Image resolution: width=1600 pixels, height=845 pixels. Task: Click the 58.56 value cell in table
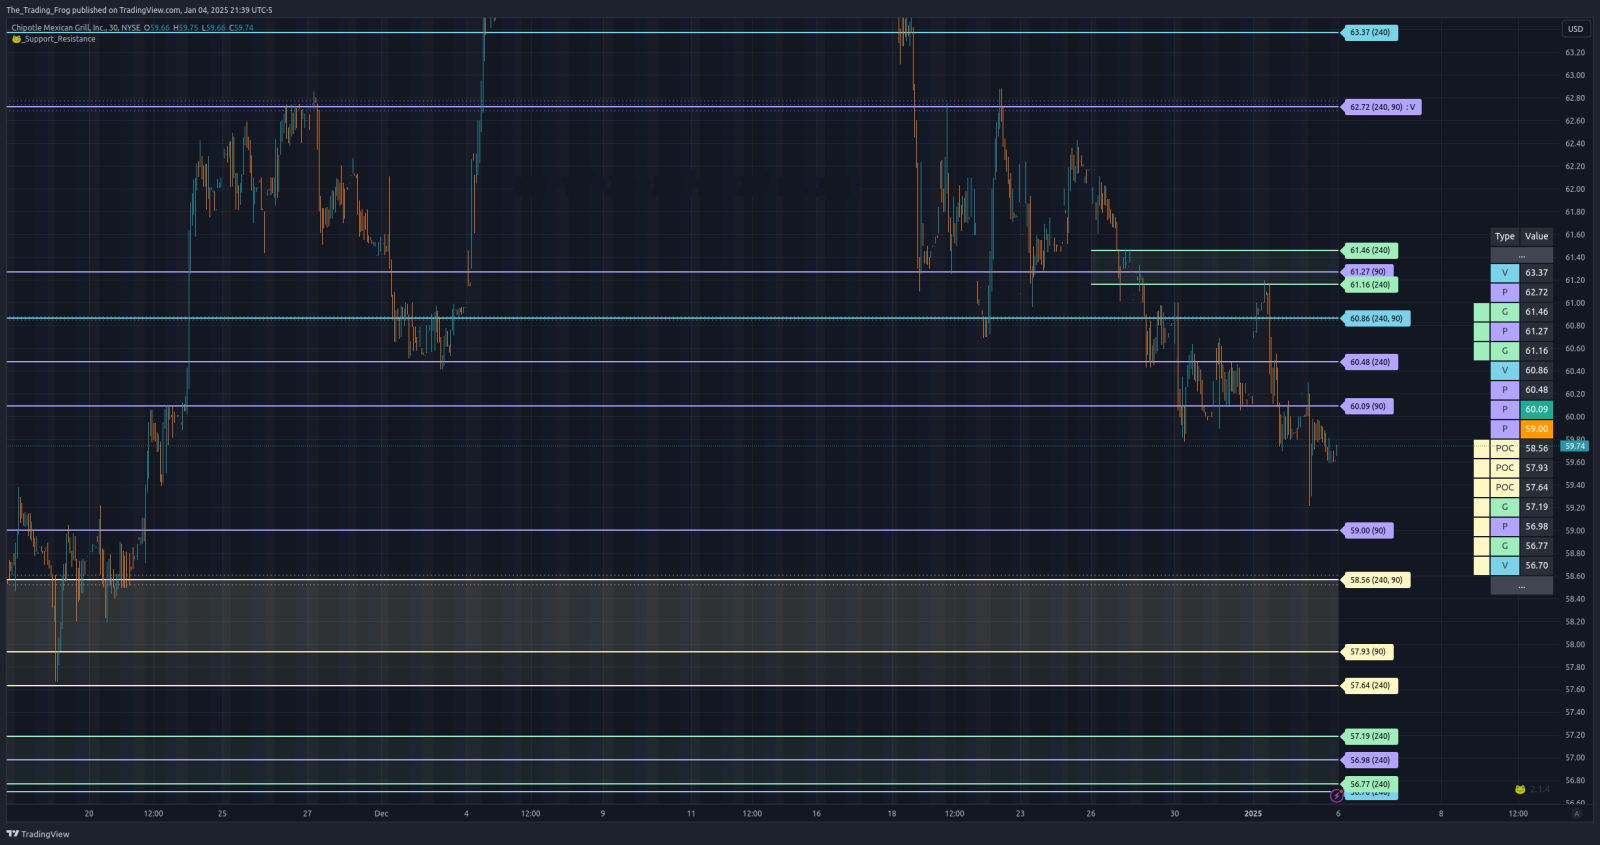point(1536,448)
